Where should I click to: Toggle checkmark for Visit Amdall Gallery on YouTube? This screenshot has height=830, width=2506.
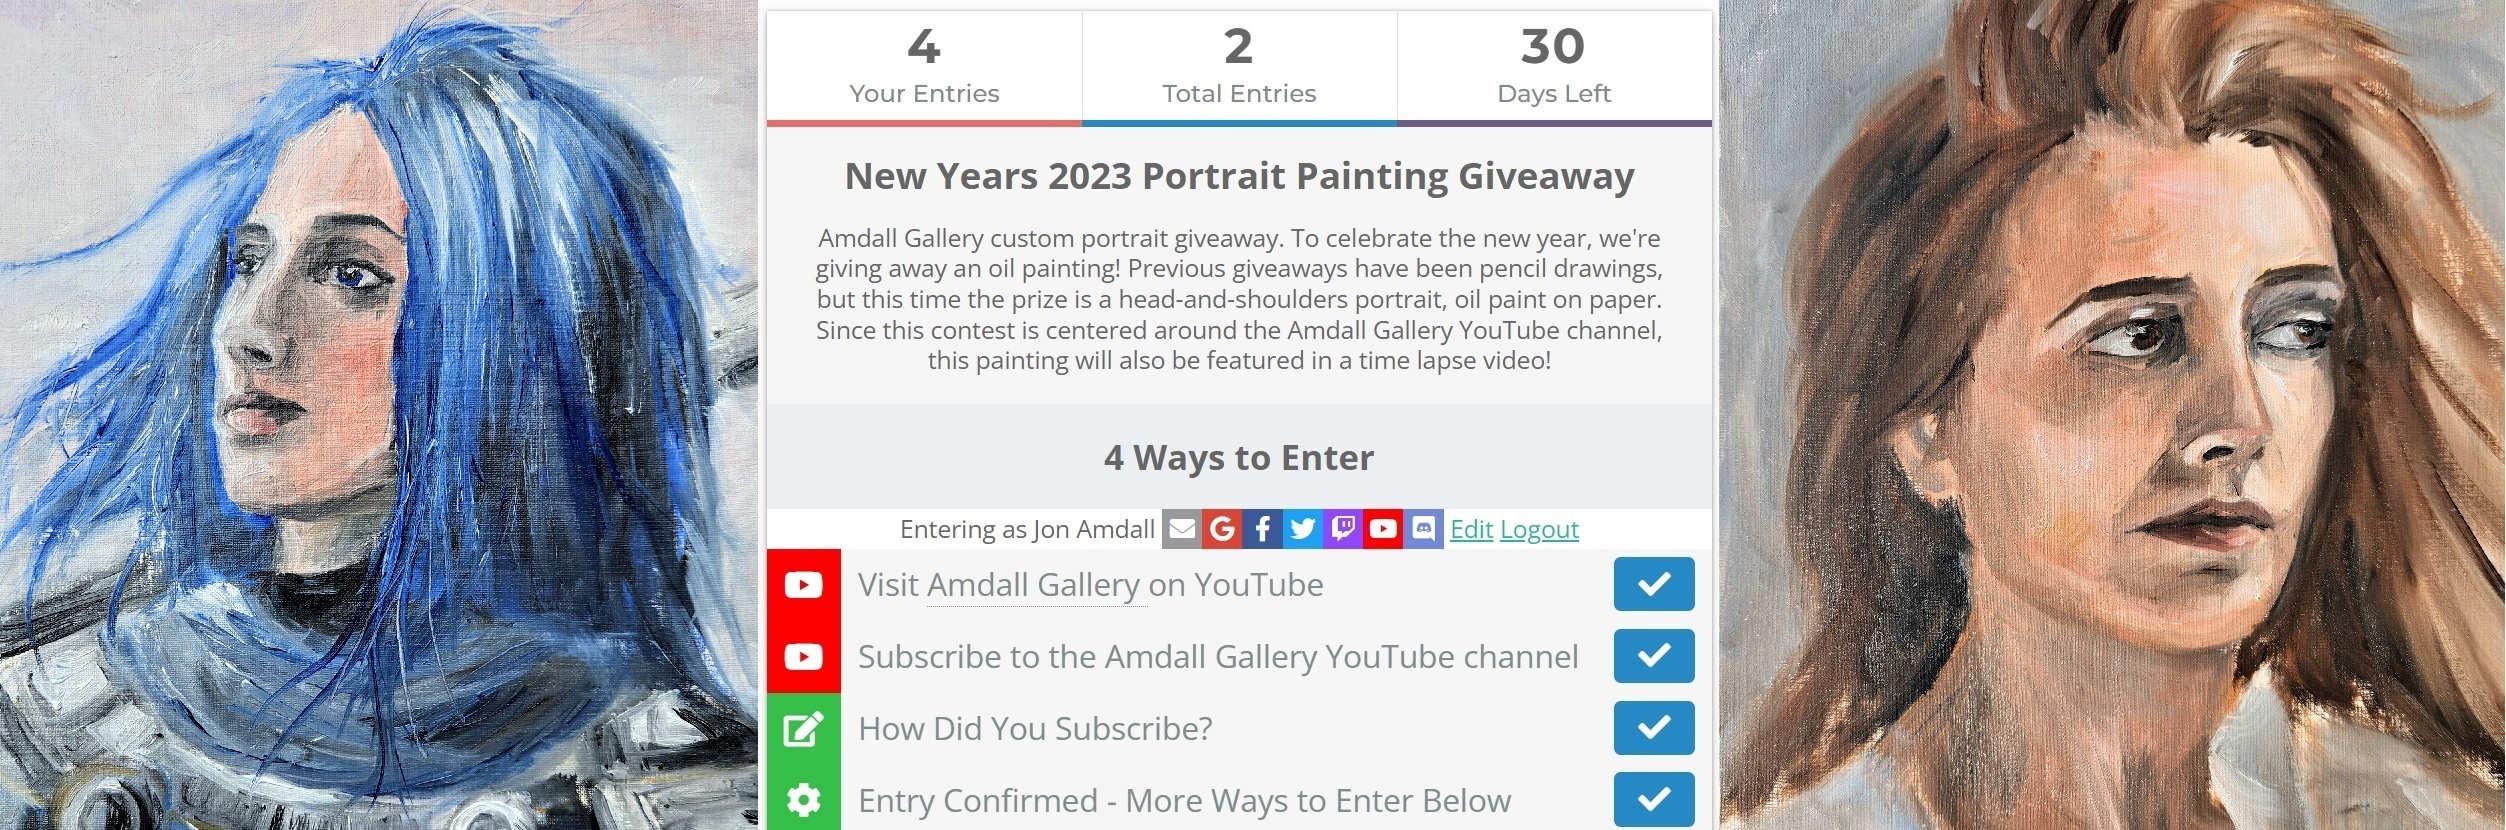(x=1654, y=584)
